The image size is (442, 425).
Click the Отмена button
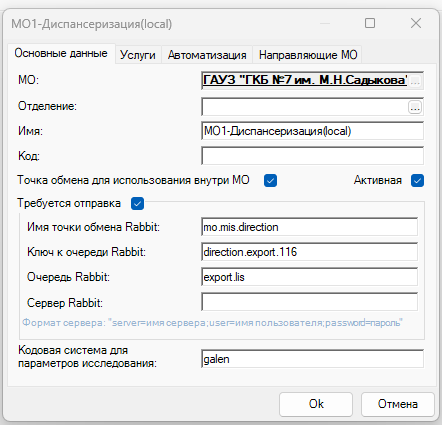click(x=398, y=404)
